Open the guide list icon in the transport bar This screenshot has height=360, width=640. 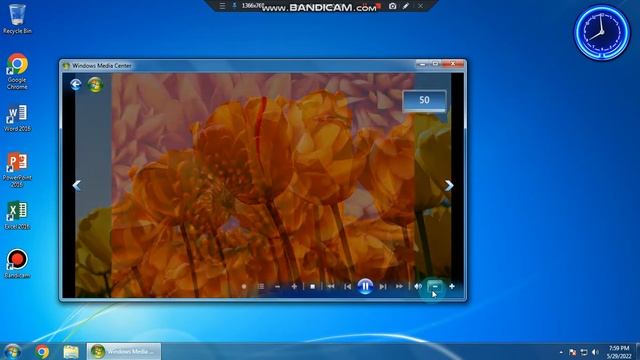[261, 287]
